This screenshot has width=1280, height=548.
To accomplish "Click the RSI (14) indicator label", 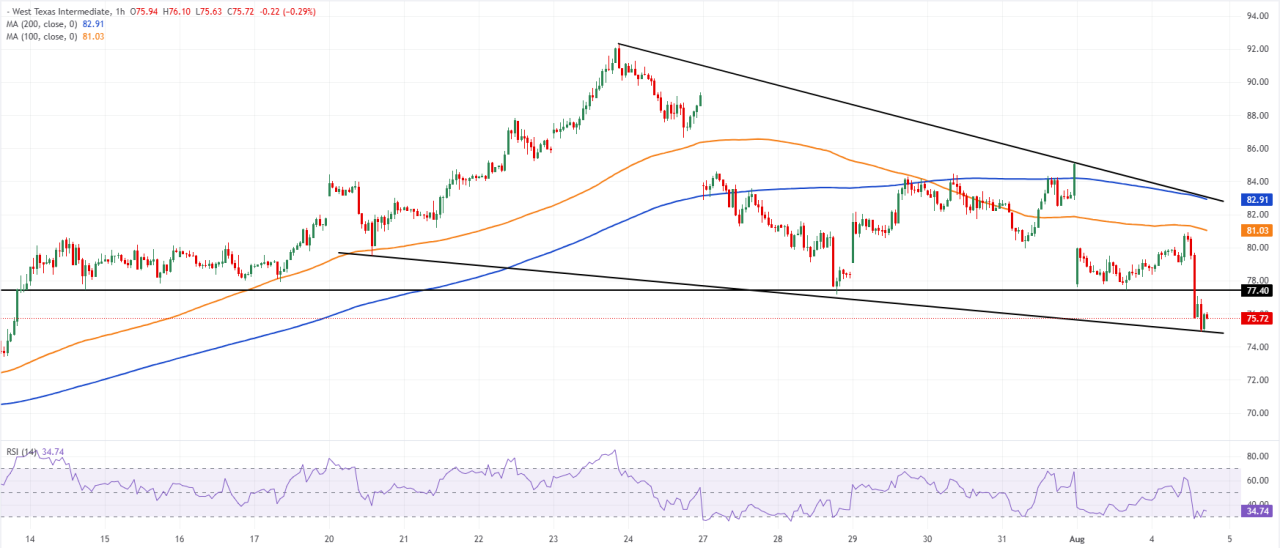I will pos(21,452).
